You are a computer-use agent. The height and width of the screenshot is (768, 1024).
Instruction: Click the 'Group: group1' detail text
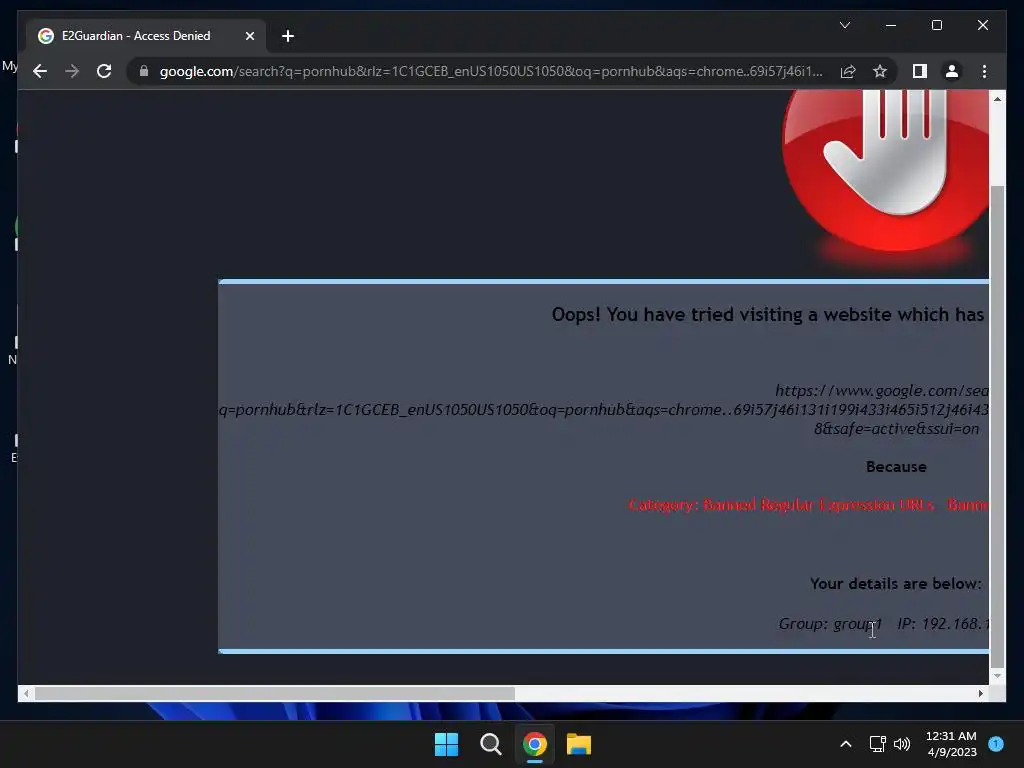[x=830, y=624]
